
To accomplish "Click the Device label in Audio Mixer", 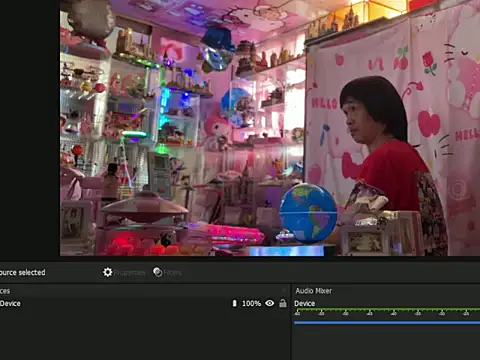I will tap(305, 304).
